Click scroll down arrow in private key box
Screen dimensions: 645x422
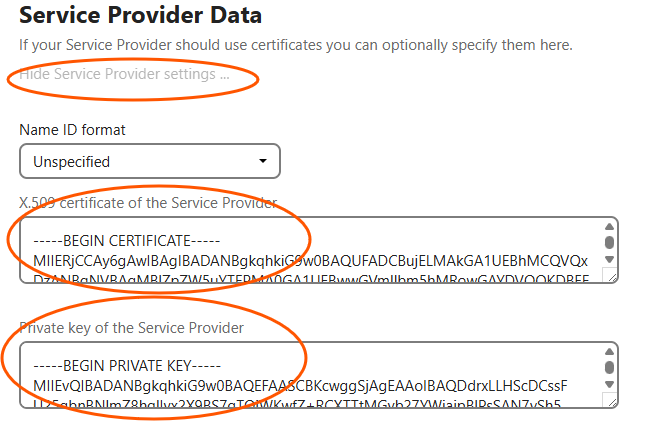pos(609,385)
